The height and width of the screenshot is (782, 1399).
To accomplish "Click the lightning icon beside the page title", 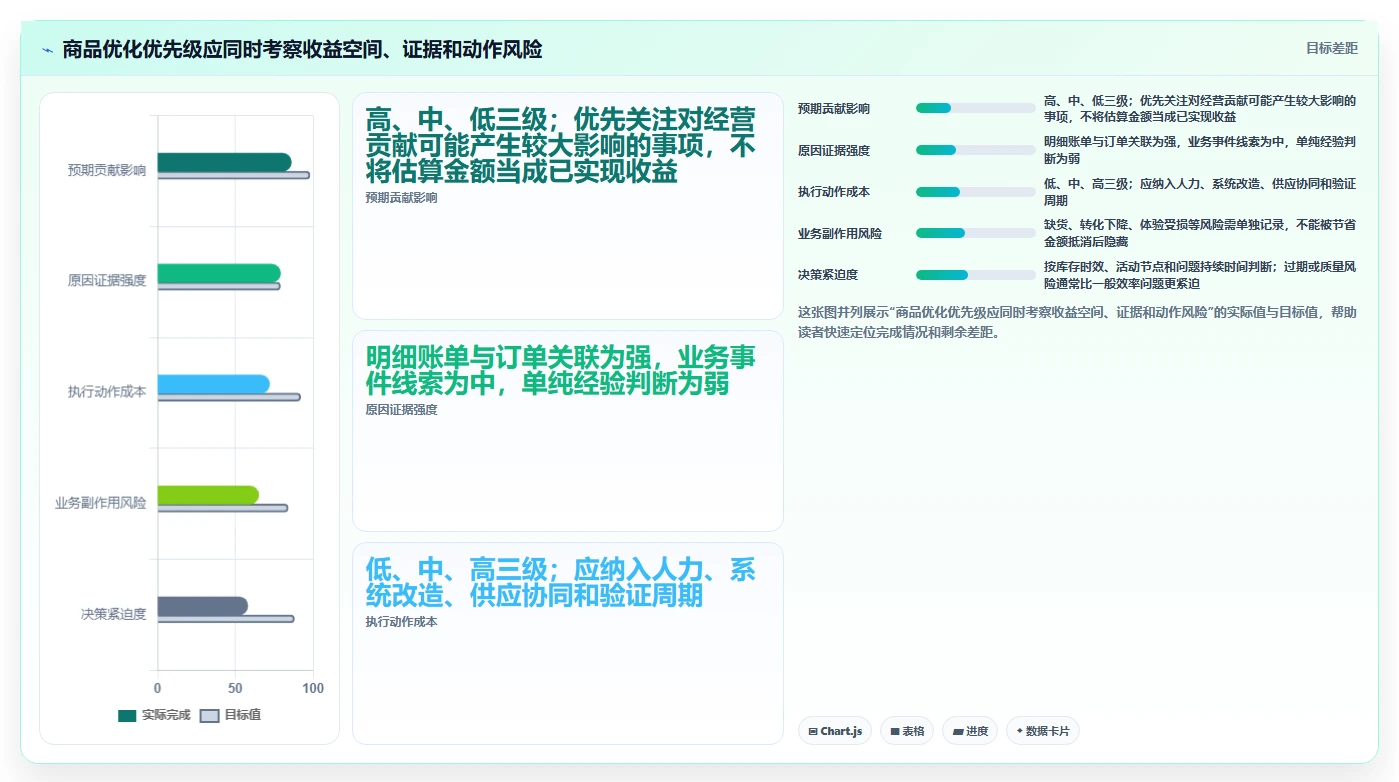I will 47,50.
